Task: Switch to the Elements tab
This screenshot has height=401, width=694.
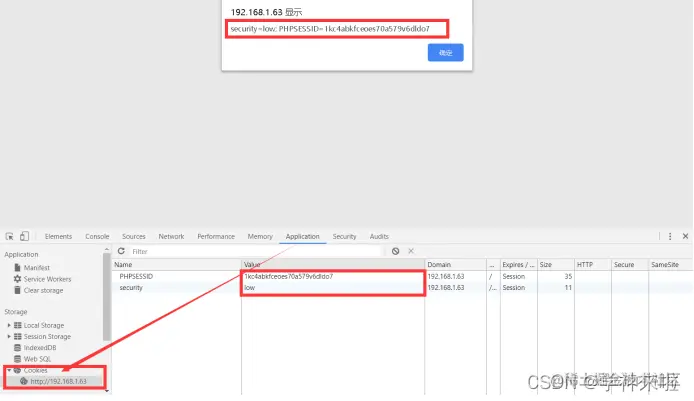Action: (x=58, y=236)
